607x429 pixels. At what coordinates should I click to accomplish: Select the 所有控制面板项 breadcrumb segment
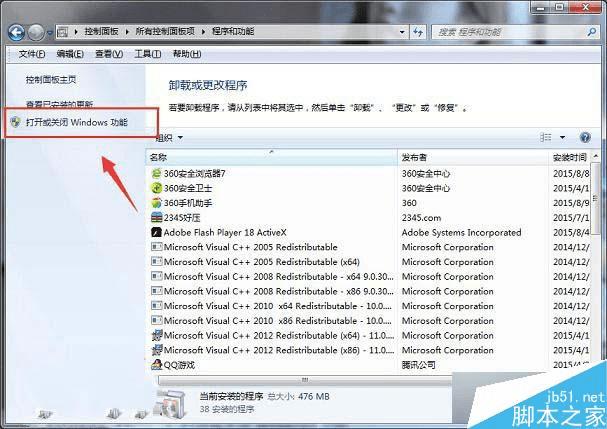tap(165, 32)
